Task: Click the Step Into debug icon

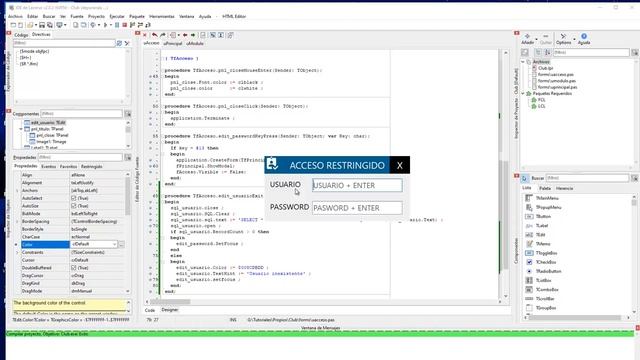Action: tap(132, 25)
